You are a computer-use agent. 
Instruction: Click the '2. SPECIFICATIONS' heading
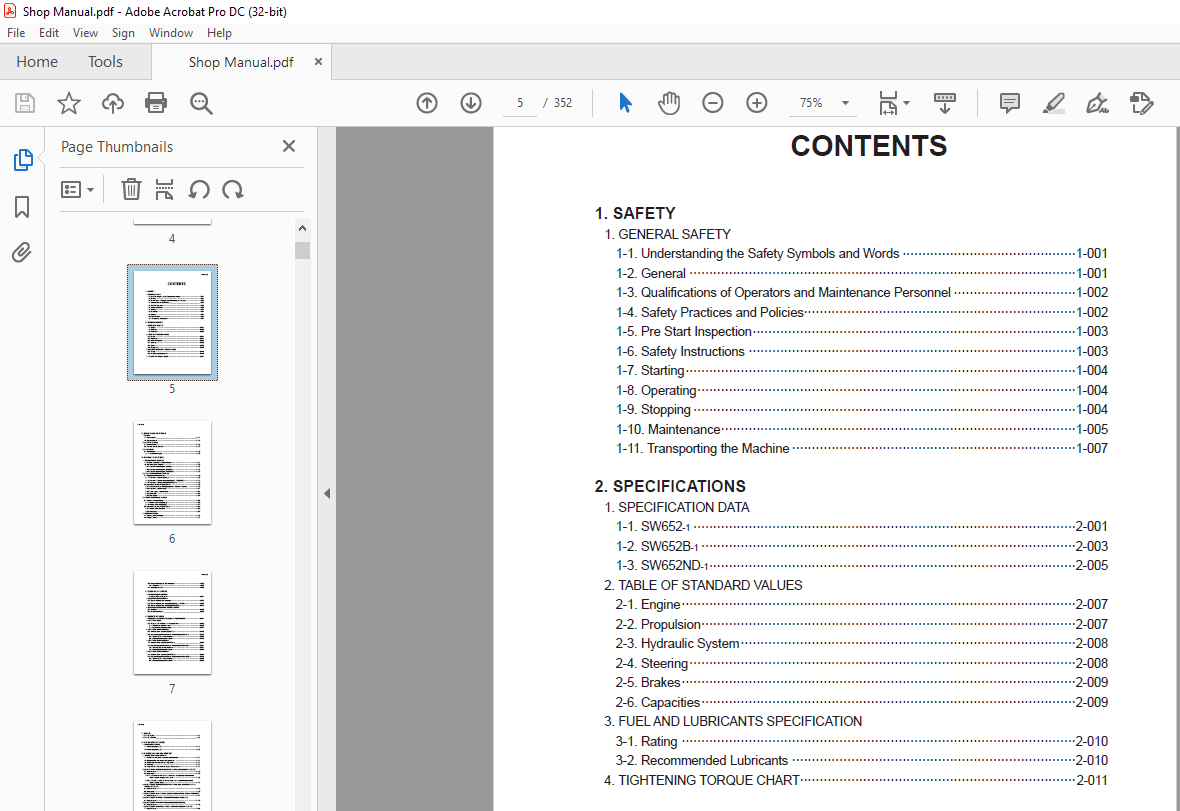click(x=670, y=486)
